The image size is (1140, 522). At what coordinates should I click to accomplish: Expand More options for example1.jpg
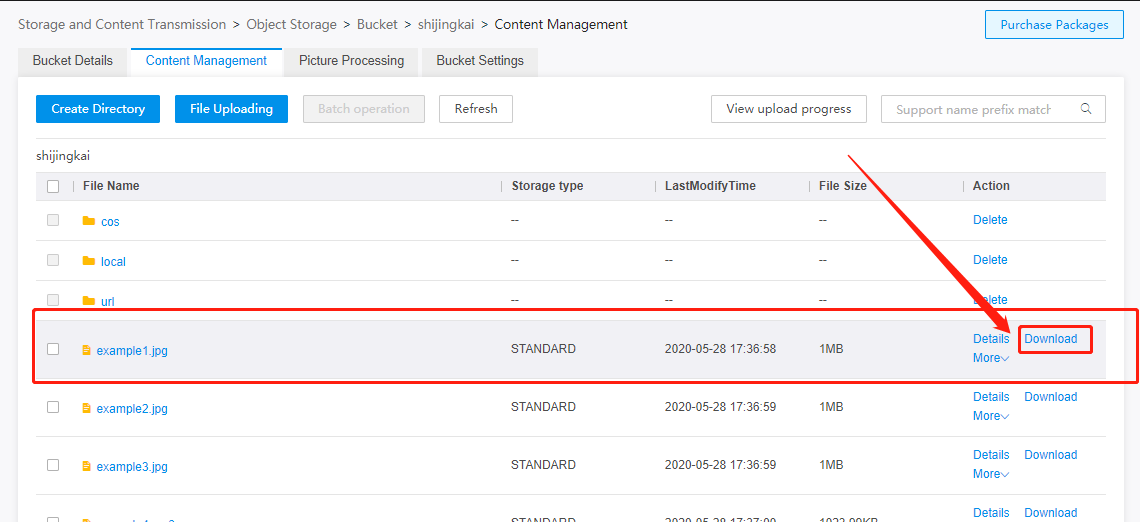991,358
